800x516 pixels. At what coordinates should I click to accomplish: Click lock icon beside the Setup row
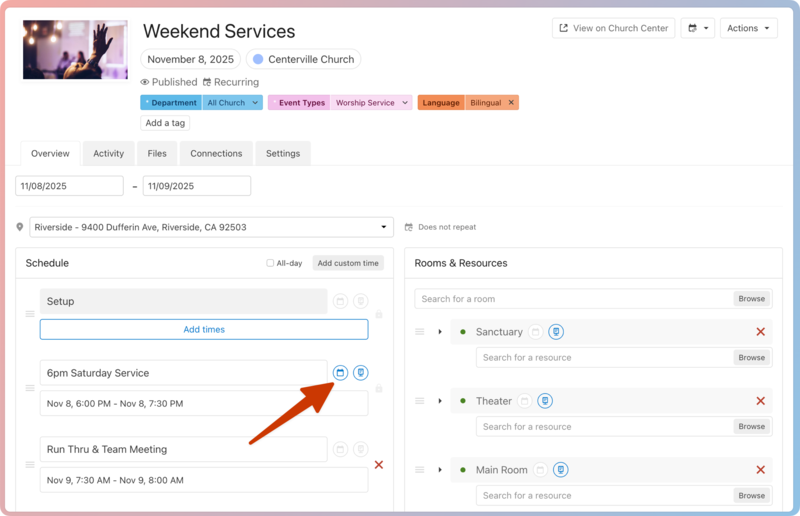[379, 315]
